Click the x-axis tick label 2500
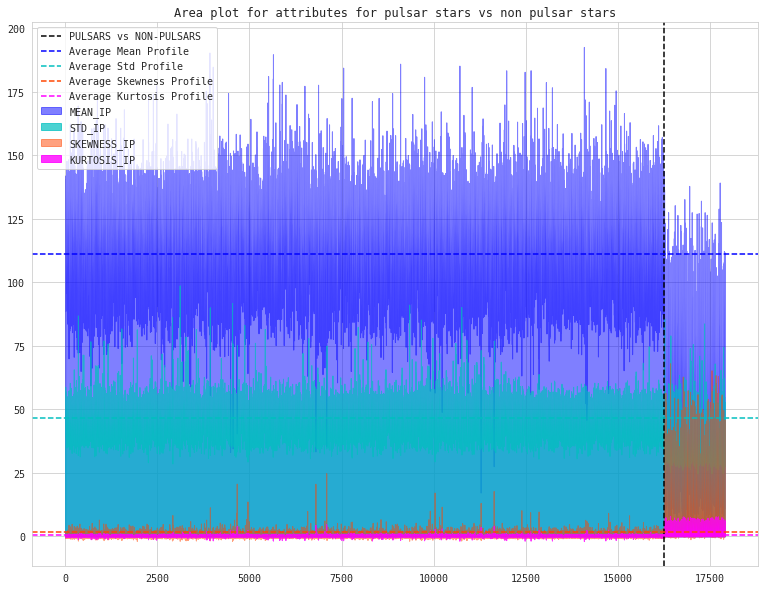764x590 pixels. click(x=157, y=579)
